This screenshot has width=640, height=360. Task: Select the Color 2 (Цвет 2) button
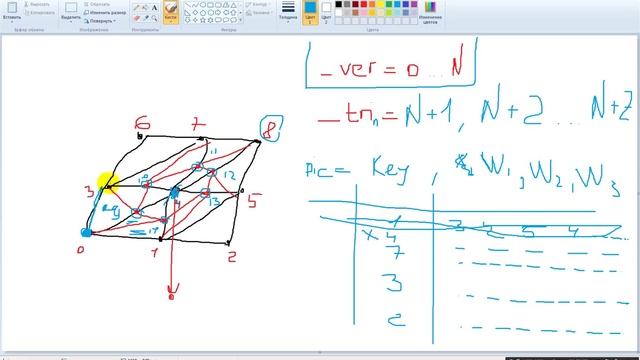[x=326, y=12]
